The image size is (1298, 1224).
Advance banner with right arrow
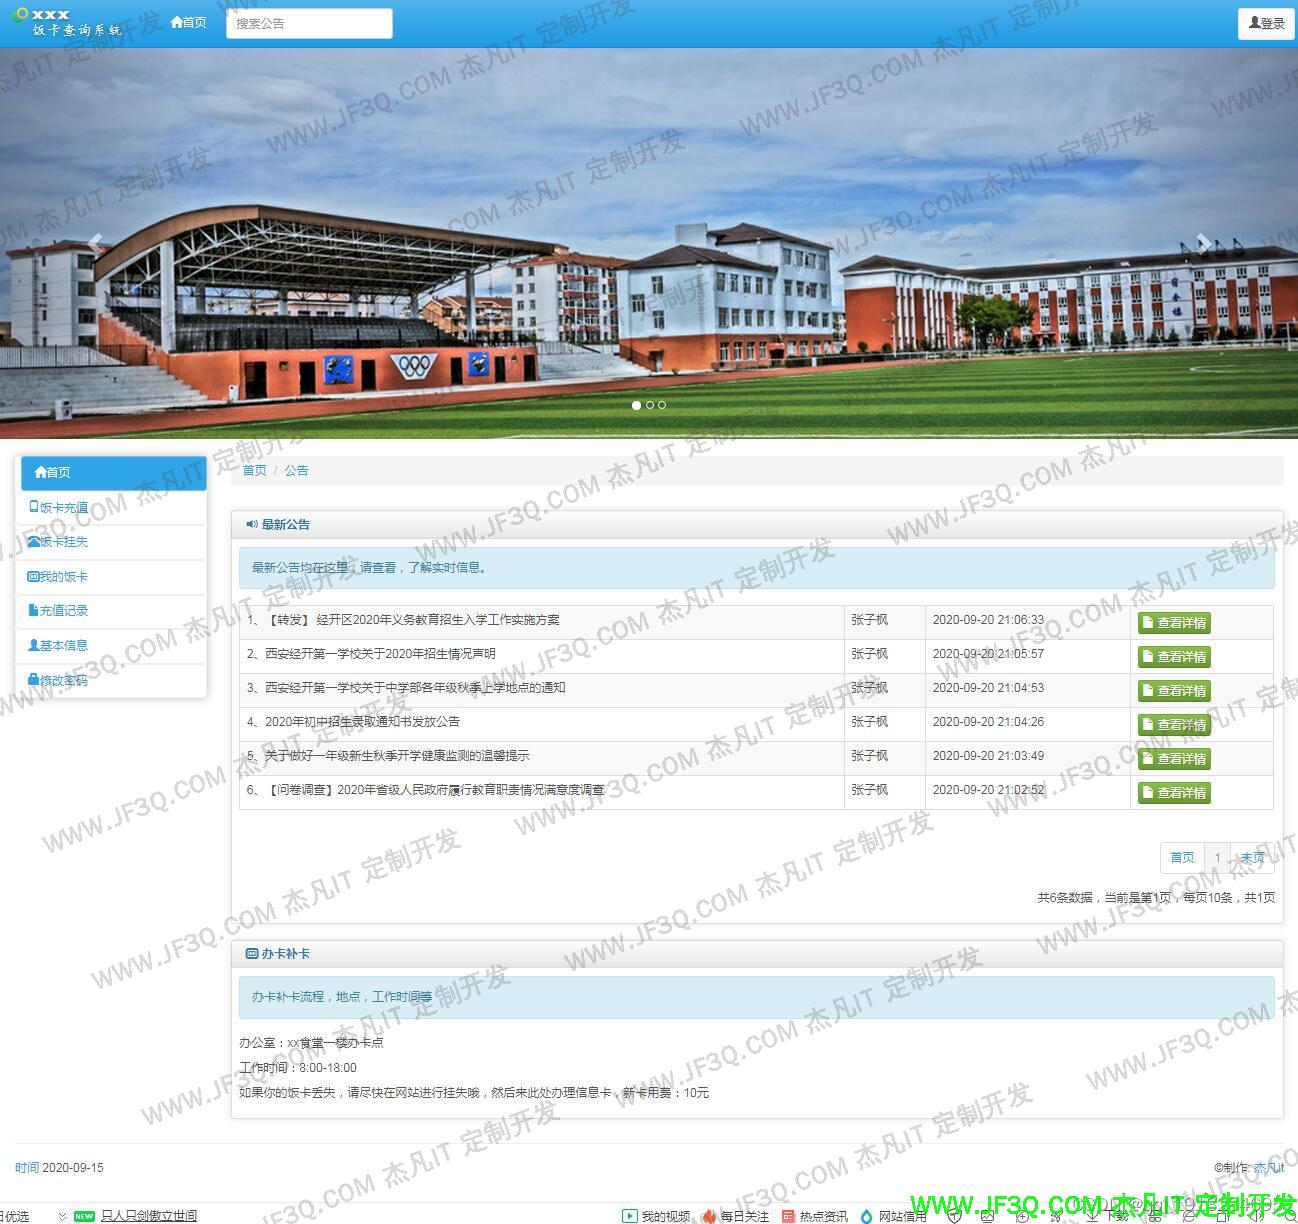[x=1203, y=242]
